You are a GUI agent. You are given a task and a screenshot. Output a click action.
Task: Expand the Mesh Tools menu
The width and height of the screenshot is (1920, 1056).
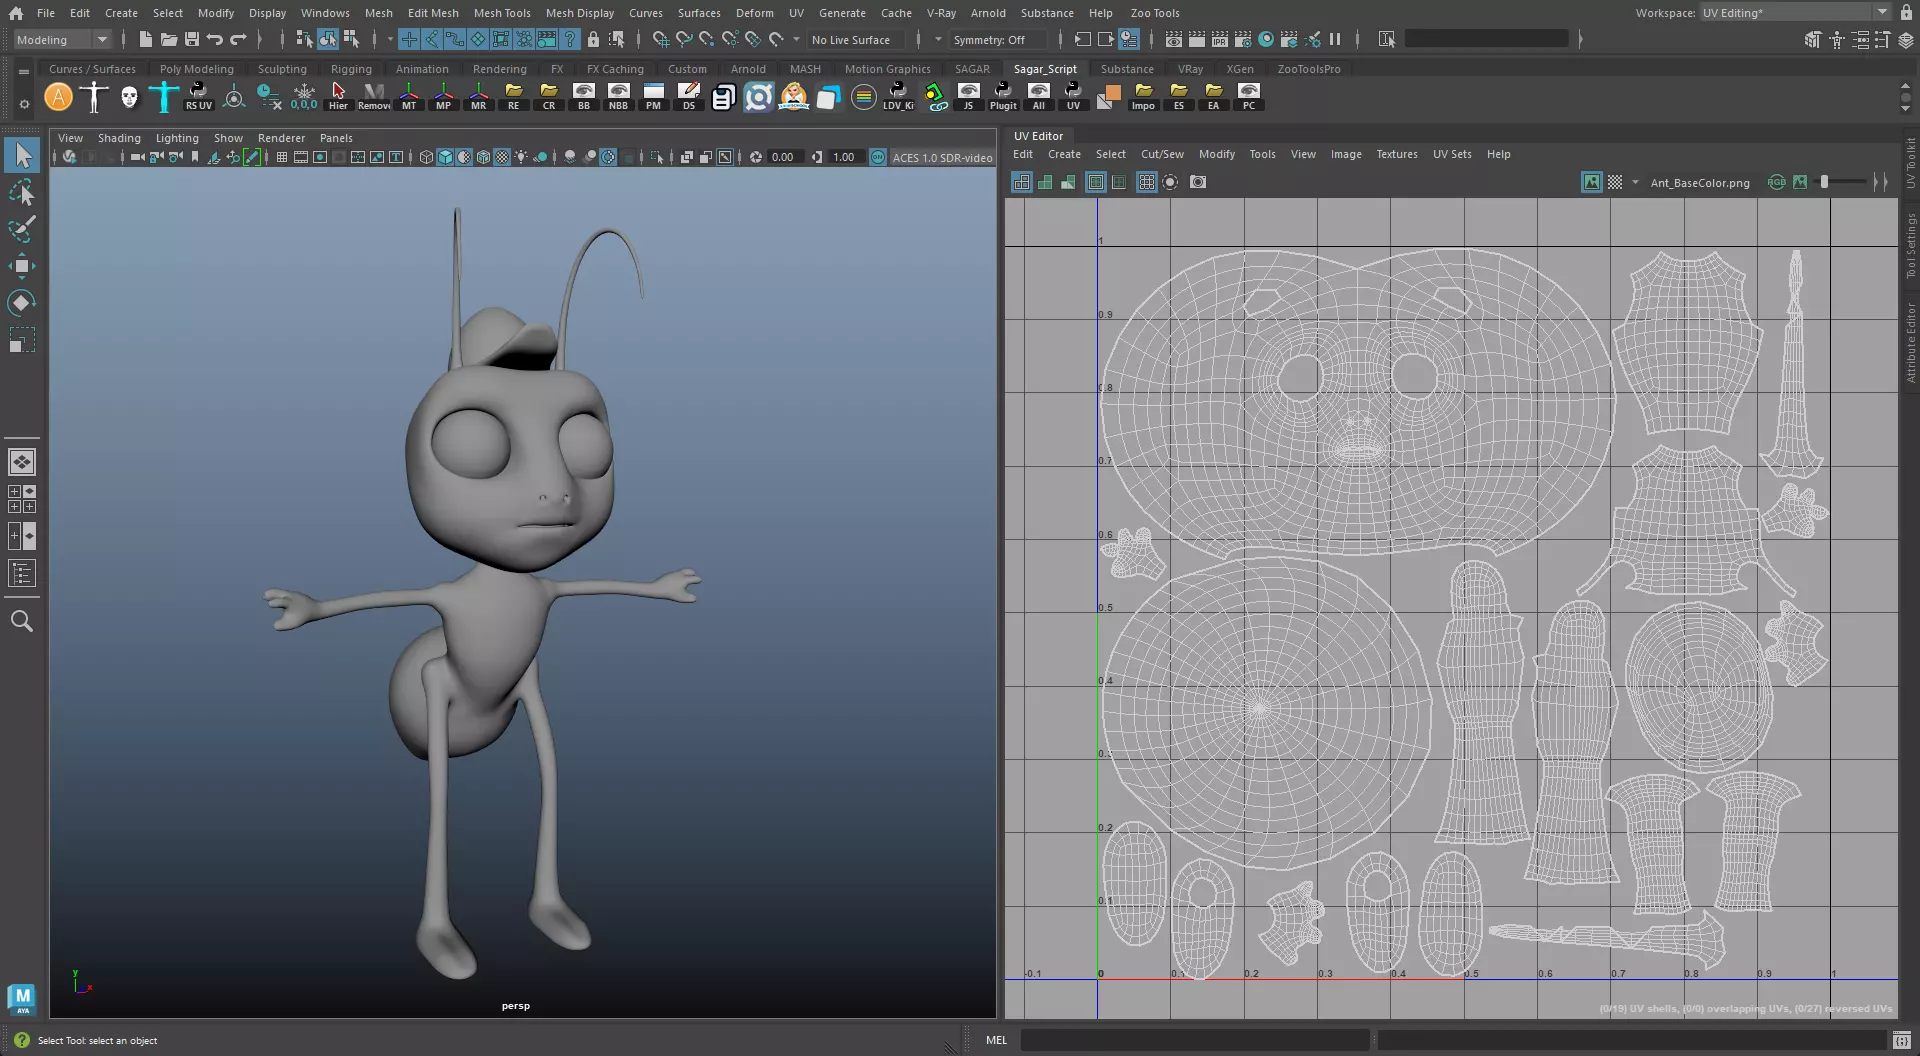(x=502, y=13)
